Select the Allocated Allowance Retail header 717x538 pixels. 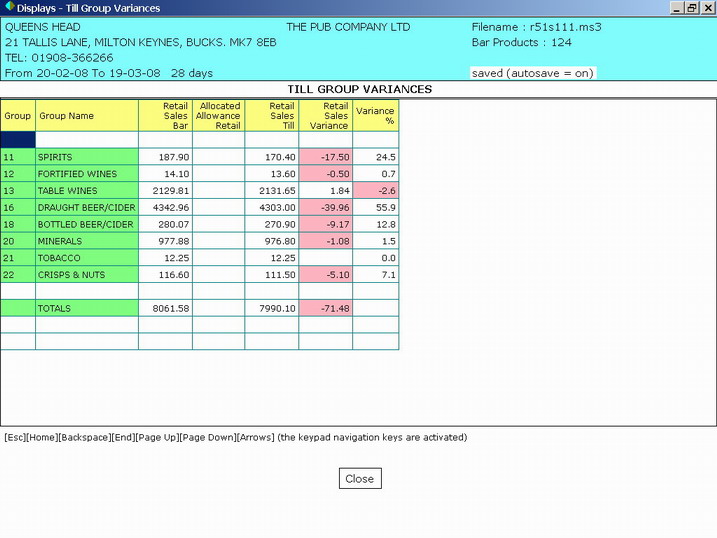pos(218,116)
